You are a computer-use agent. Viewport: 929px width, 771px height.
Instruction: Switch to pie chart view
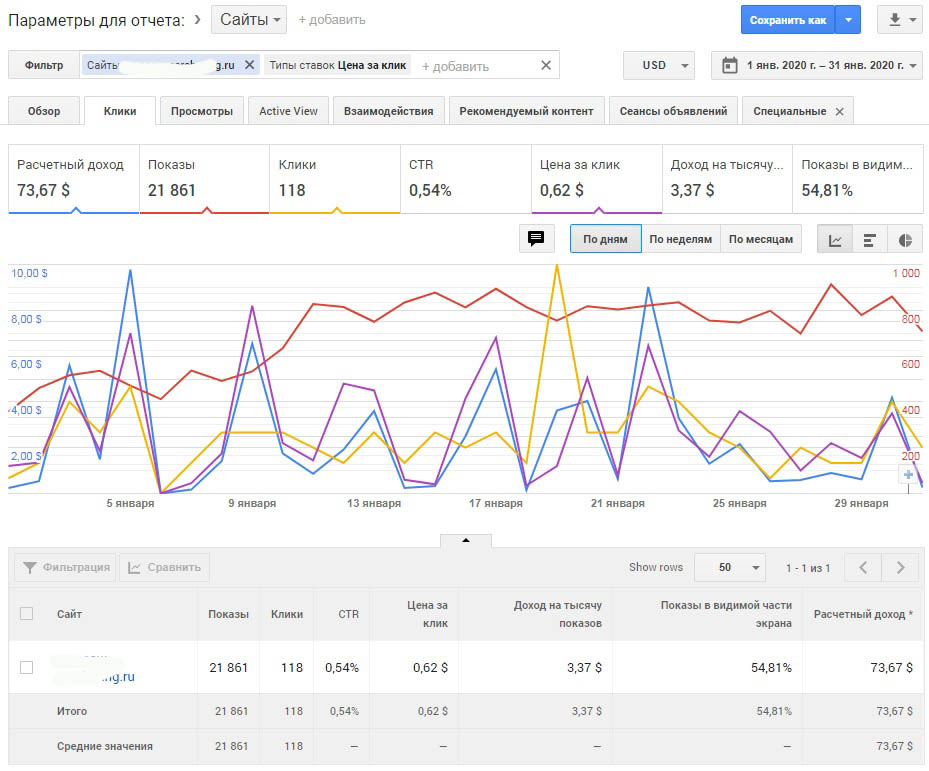coord(905,240)
